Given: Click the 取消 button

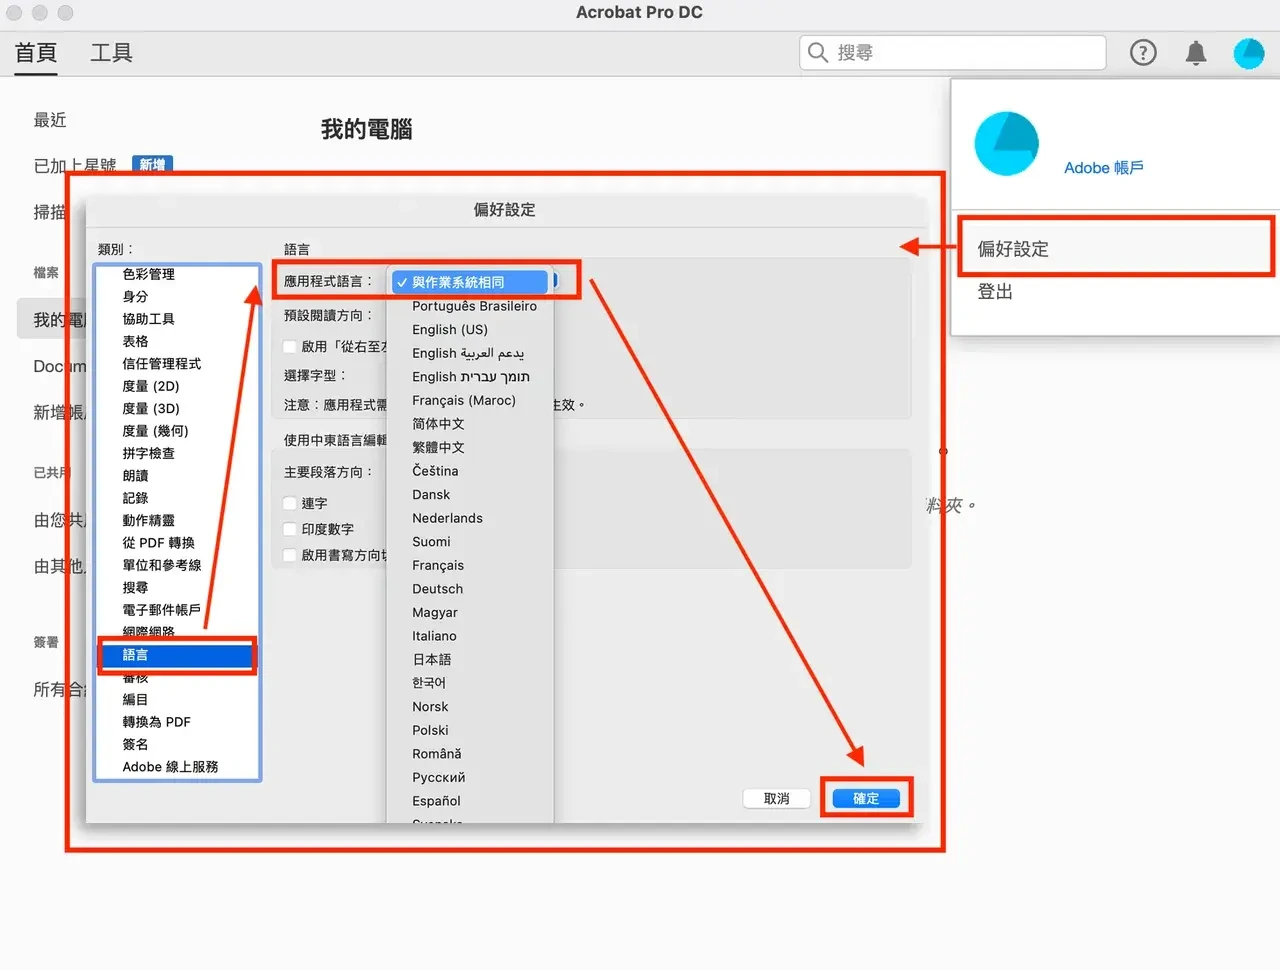Looking at the screenshot, I should [776, 798].
